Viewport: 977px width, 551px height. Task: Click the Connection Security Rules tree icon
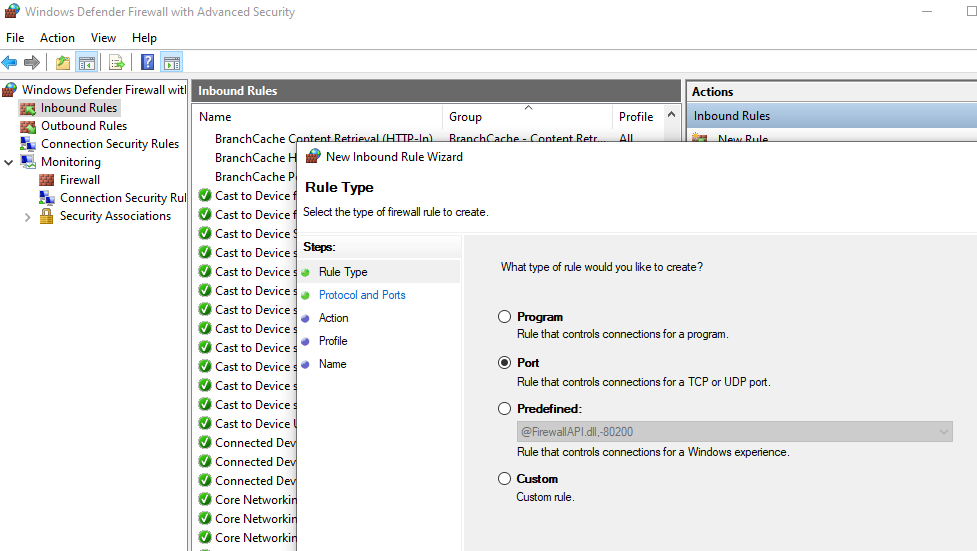(x=27, y=144)
